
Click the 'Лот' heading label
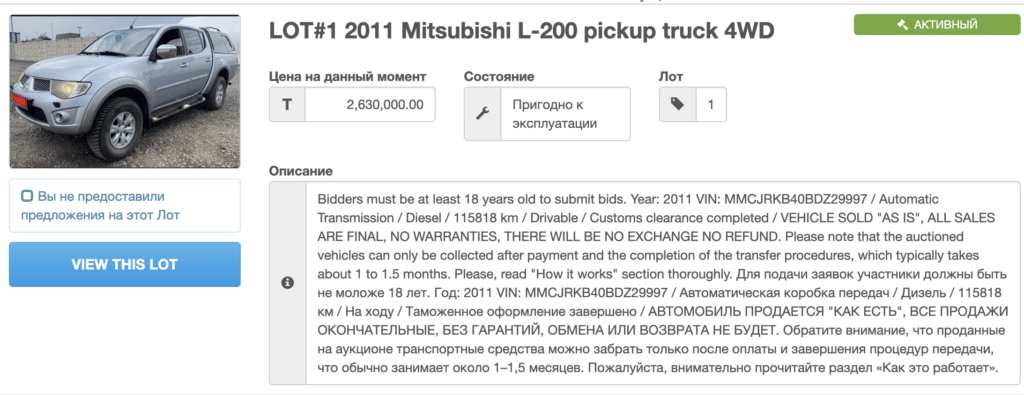point(671,76)
